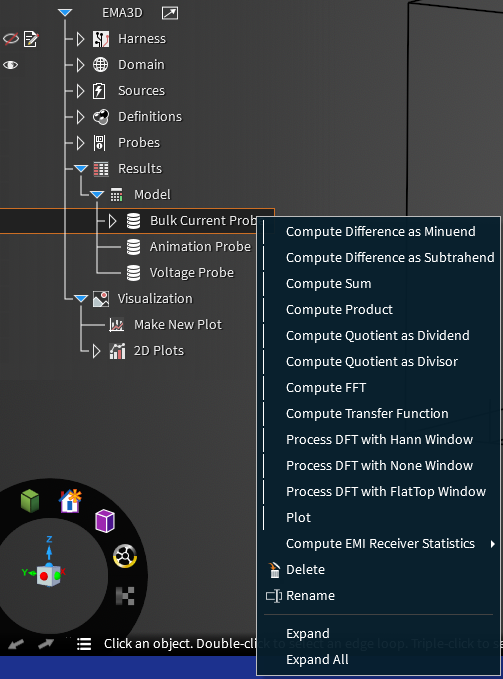Image resolution: width=503 pixels, height=679 pixels.
Task: Select the Bulk Current Probe row
Action: 137,221
